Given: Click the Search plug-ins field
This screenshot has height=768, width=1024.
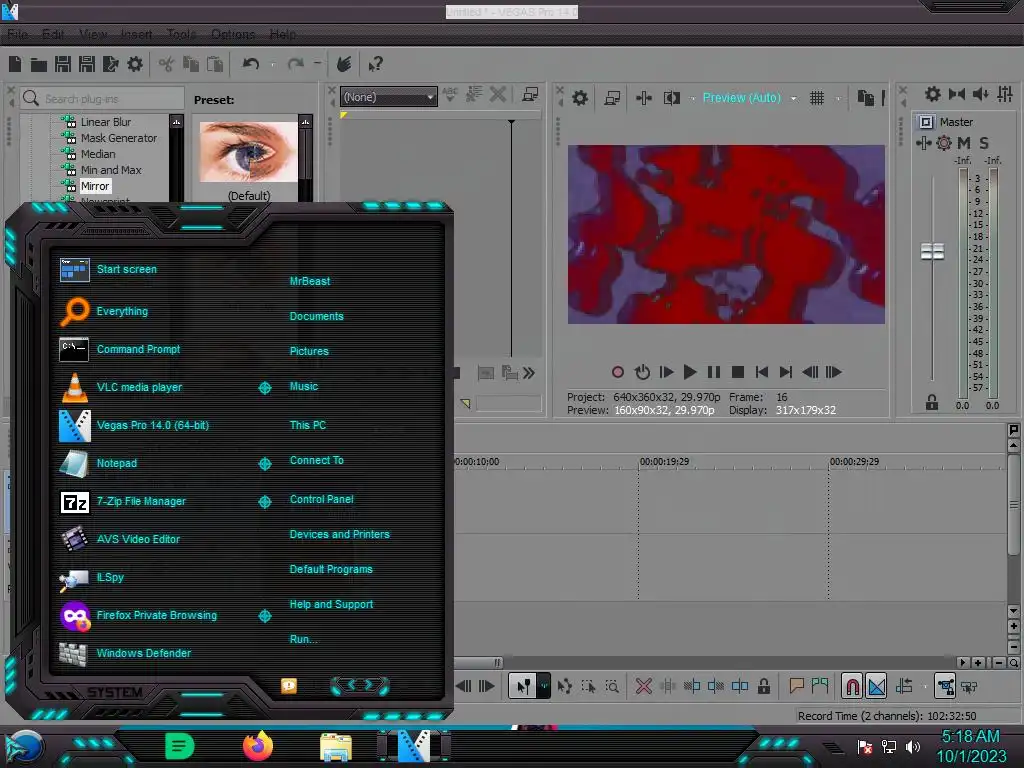Looking at the screenshot, I should point(103,99).
